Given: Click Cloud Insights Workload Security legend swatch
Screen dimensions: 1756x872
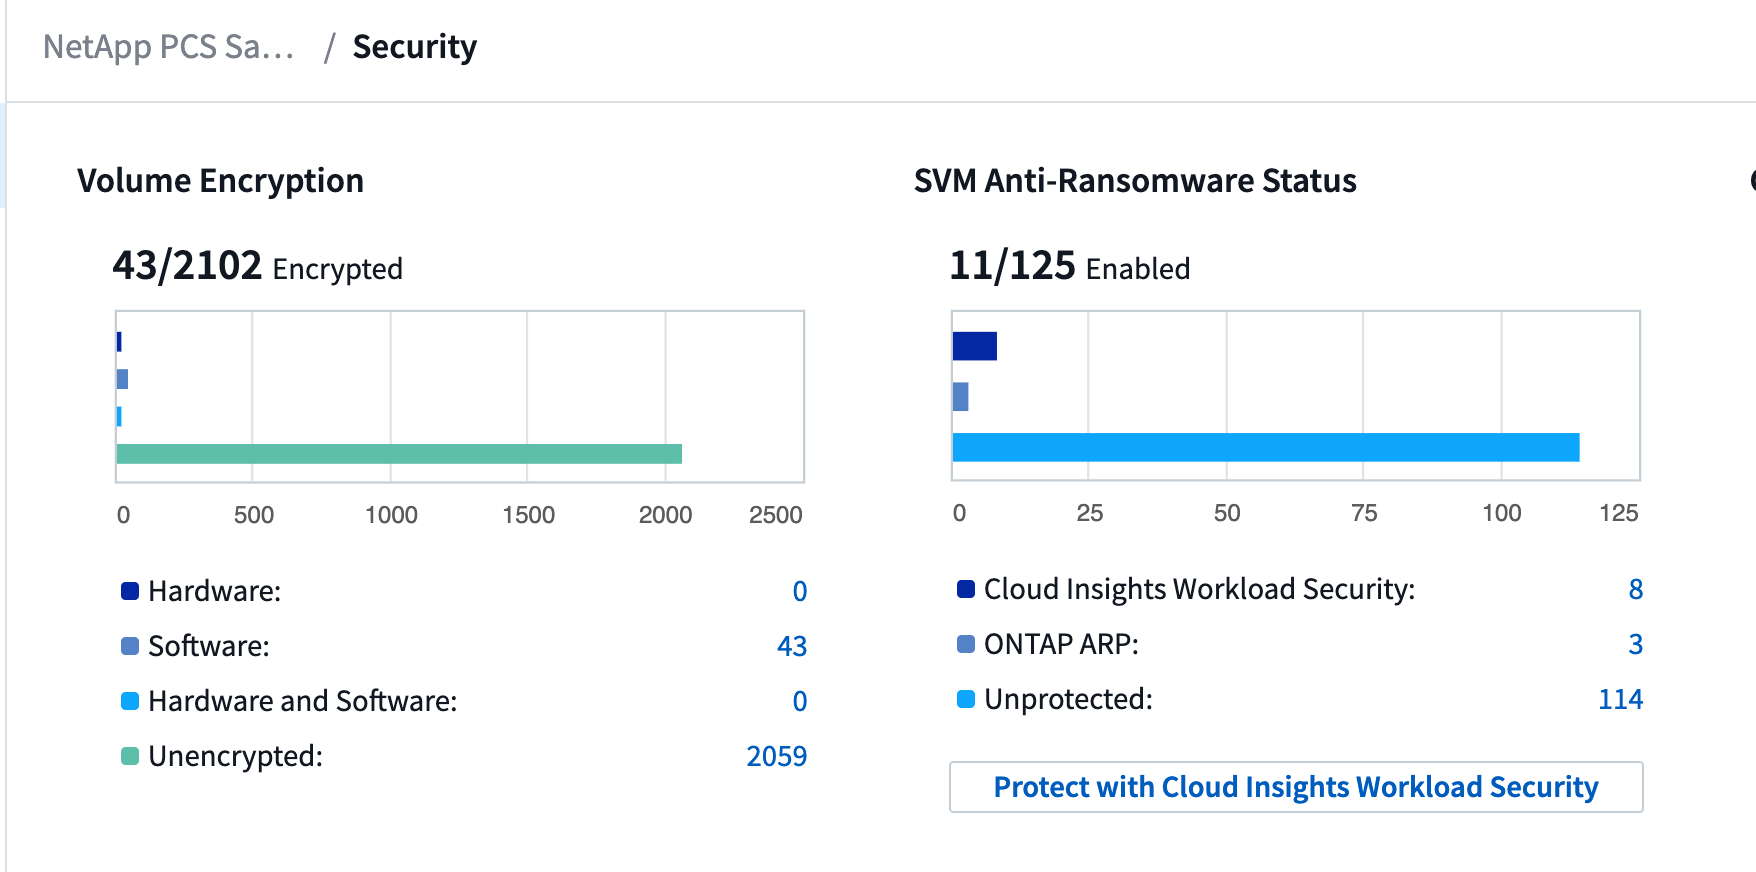Looking at the screenshot, I should (966, 589).
